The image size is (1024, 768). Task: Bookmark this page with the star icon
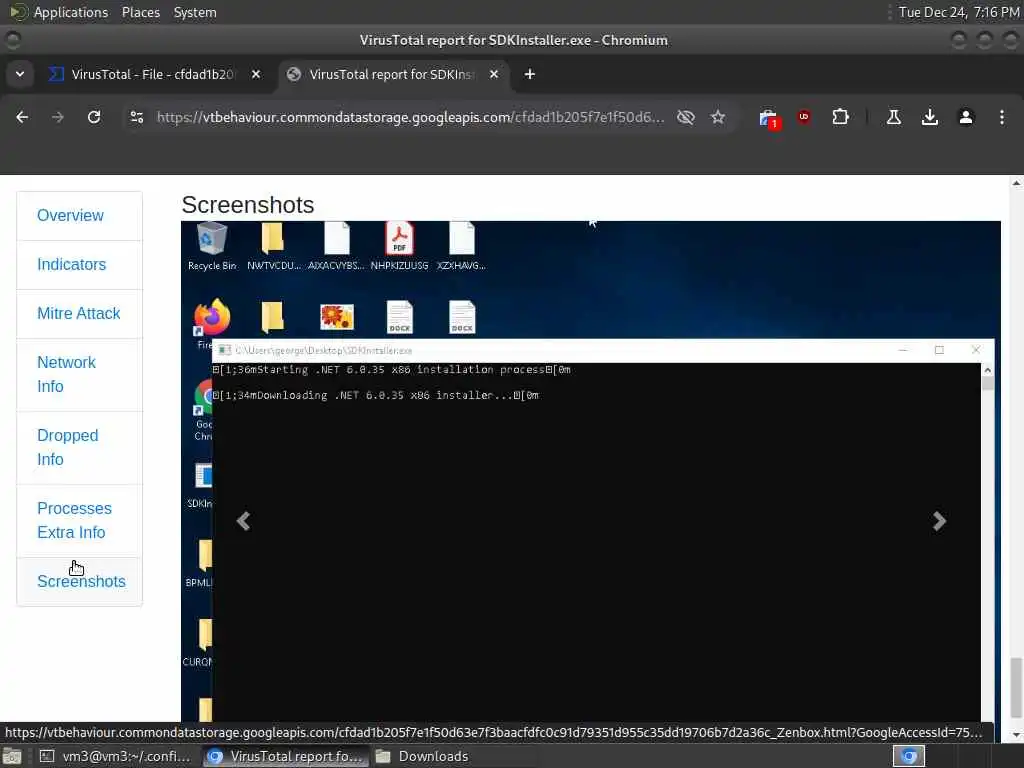pyautogui.click(x=718, y=117)
